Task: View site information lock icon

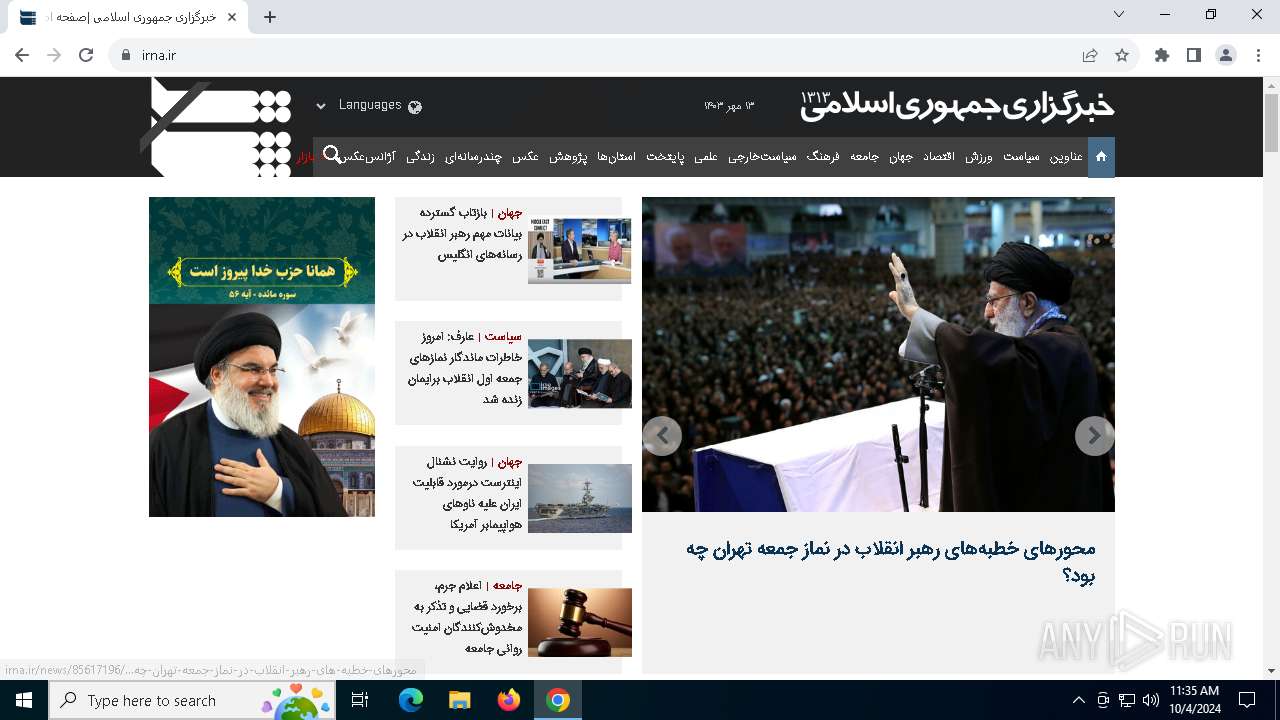Action: (x=125, y=55)
